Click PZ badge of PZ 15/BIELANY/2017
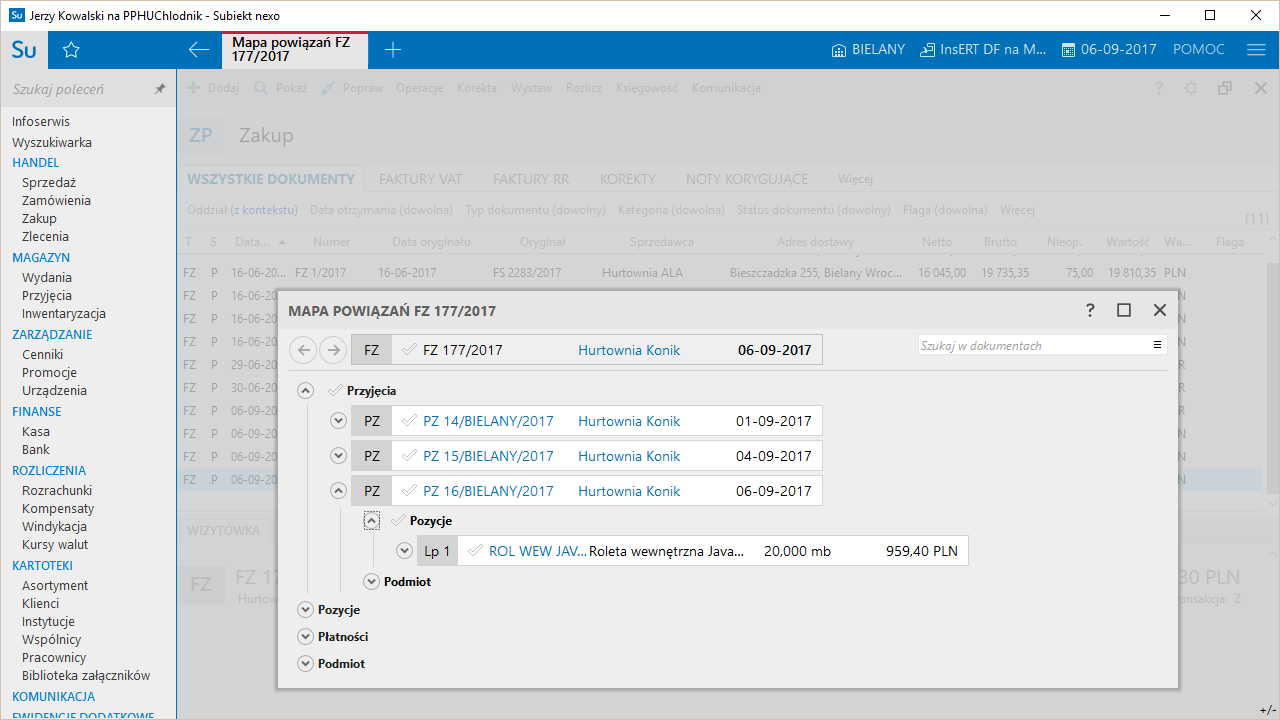Image resolution: width=1280 pixels, height=720 pixels. 371,456
